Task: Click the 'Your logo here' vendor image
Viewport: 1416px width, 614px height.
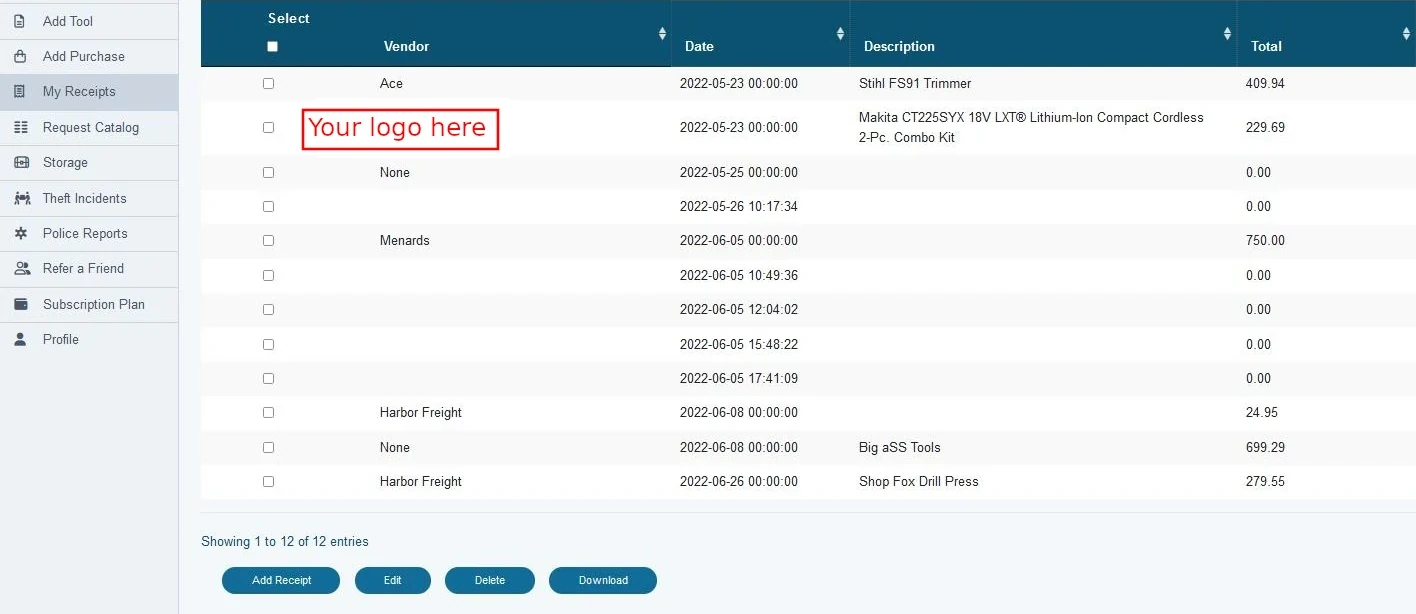Action: click(x=400, y=129)
